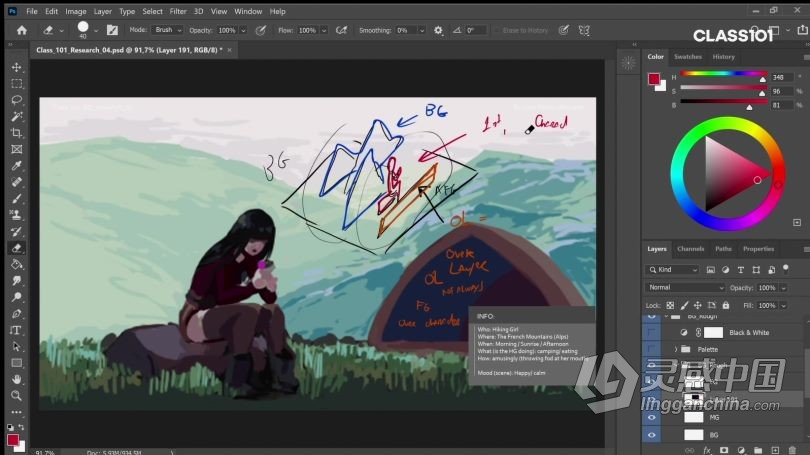The height and width of the screenshot is (455, 810).
Task: Toggle the brush settings panel icon
Action: click(x=112, y=30)
